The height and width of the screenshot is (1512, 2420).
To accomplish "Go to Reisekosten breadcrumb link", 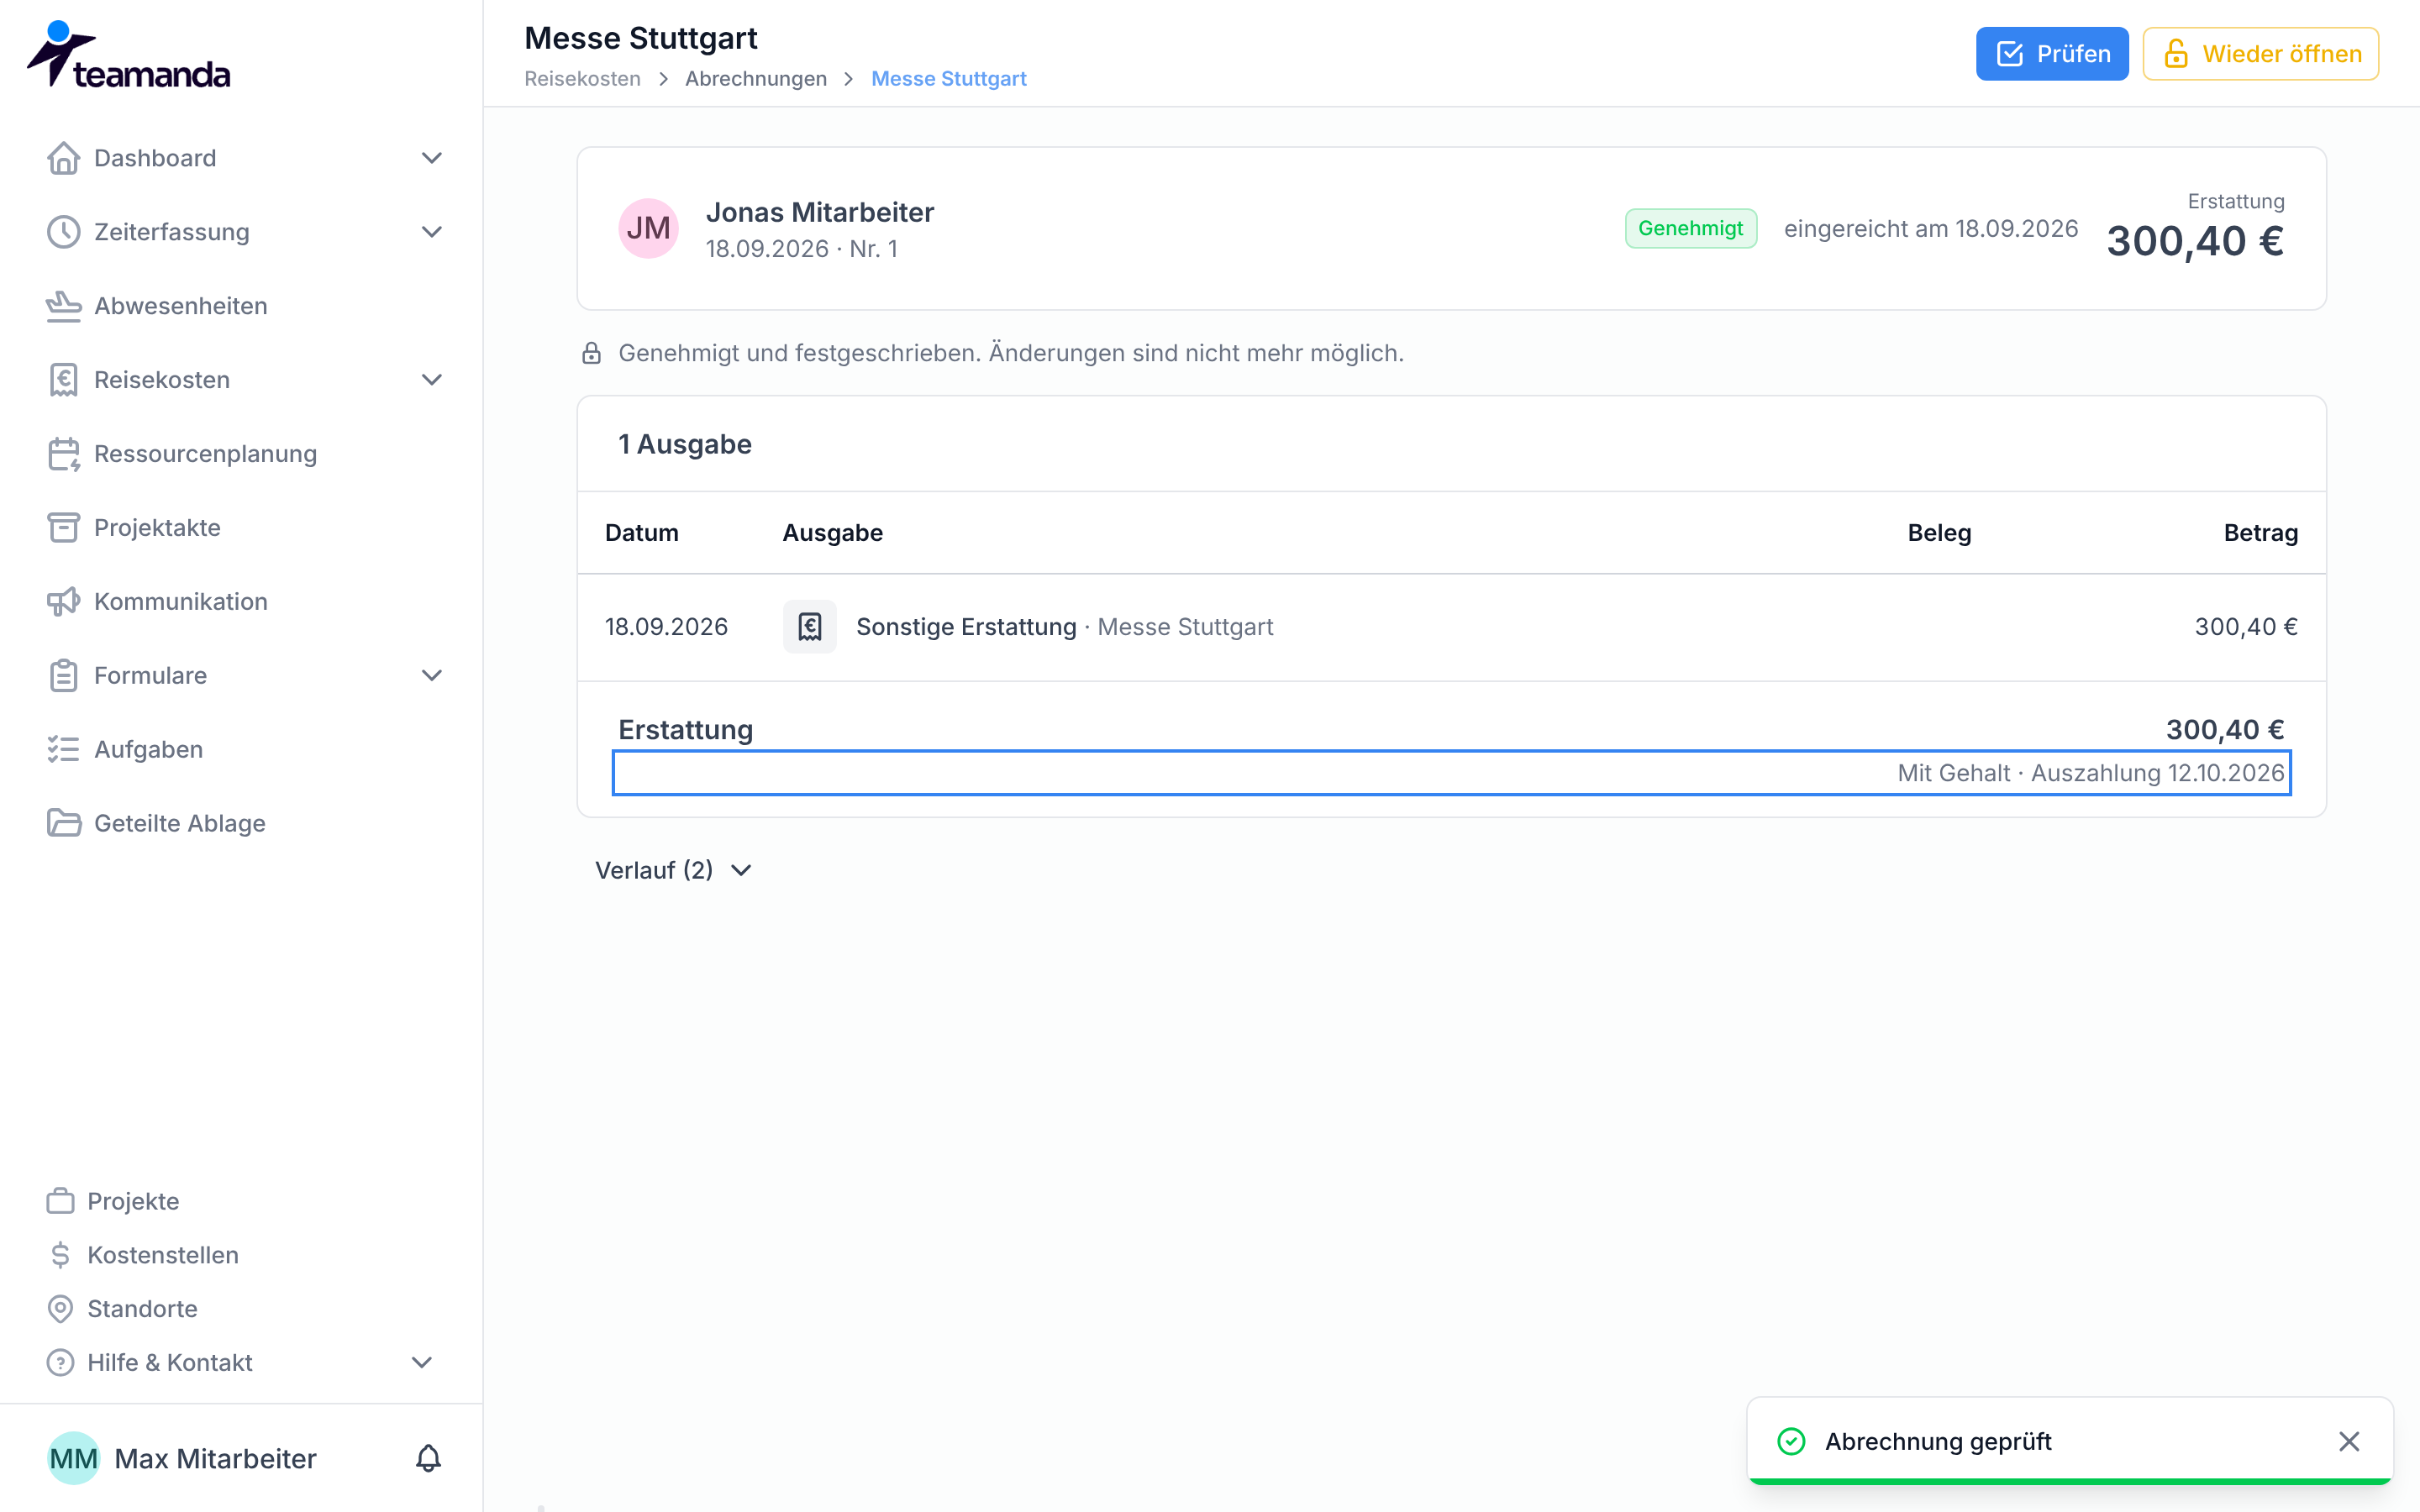I will (583, 79).
